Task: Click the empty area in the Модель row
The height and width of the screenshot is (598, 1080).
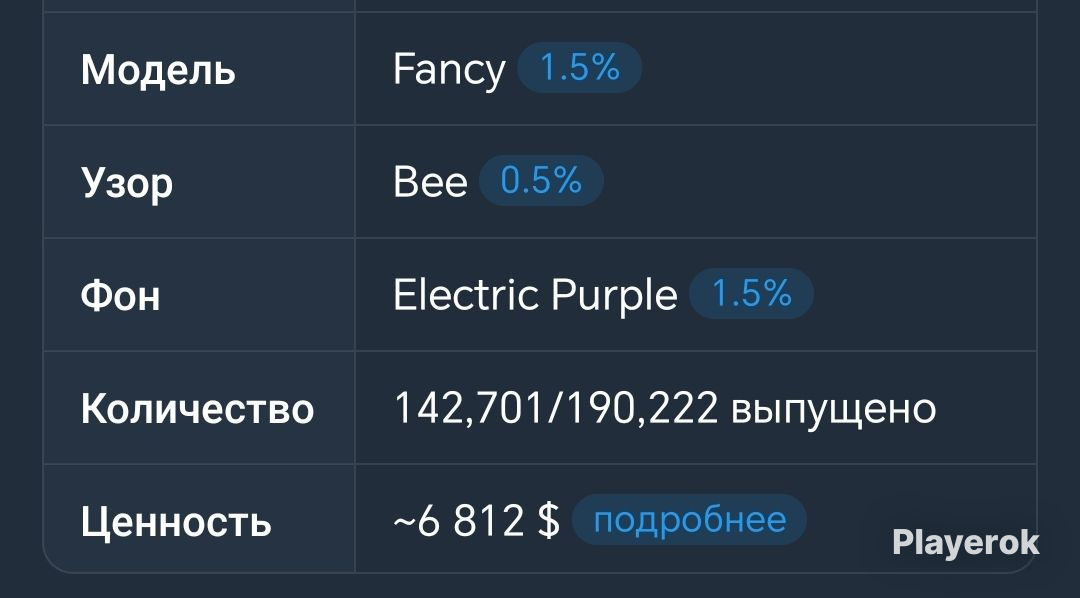Action: 837,69
